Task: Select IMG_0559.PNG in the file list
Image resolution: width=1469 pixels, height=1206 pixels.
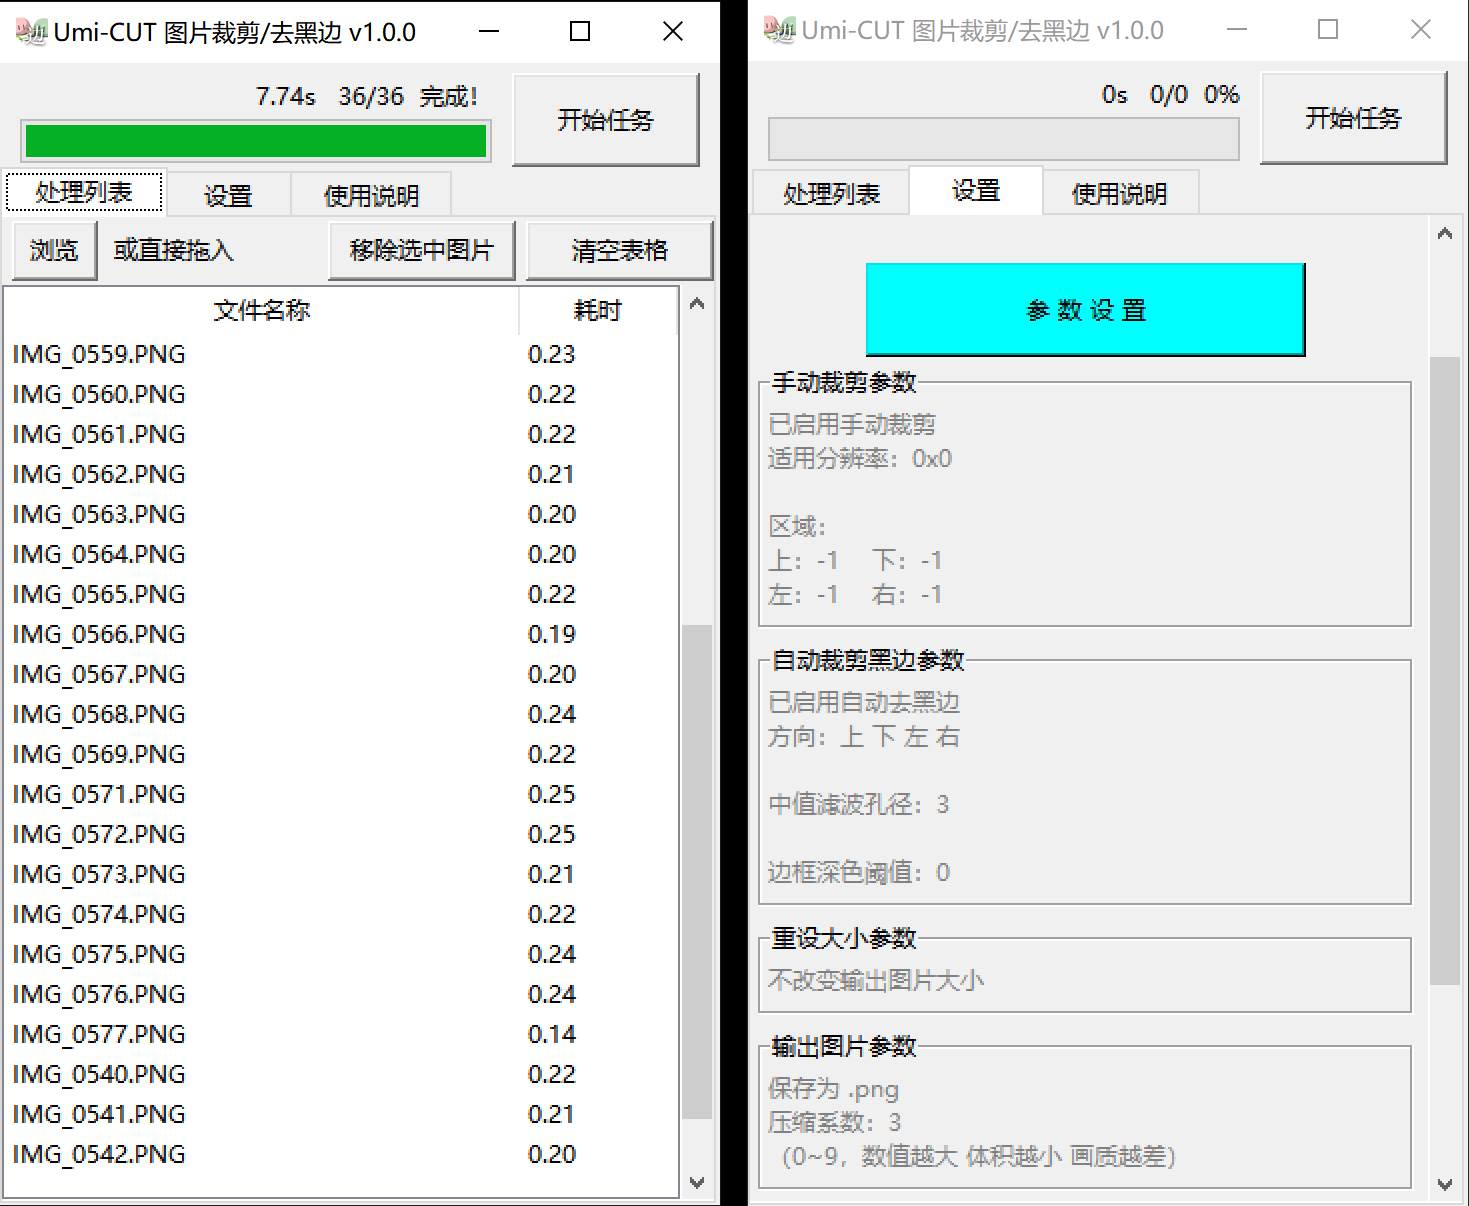Action: [97, 354]
